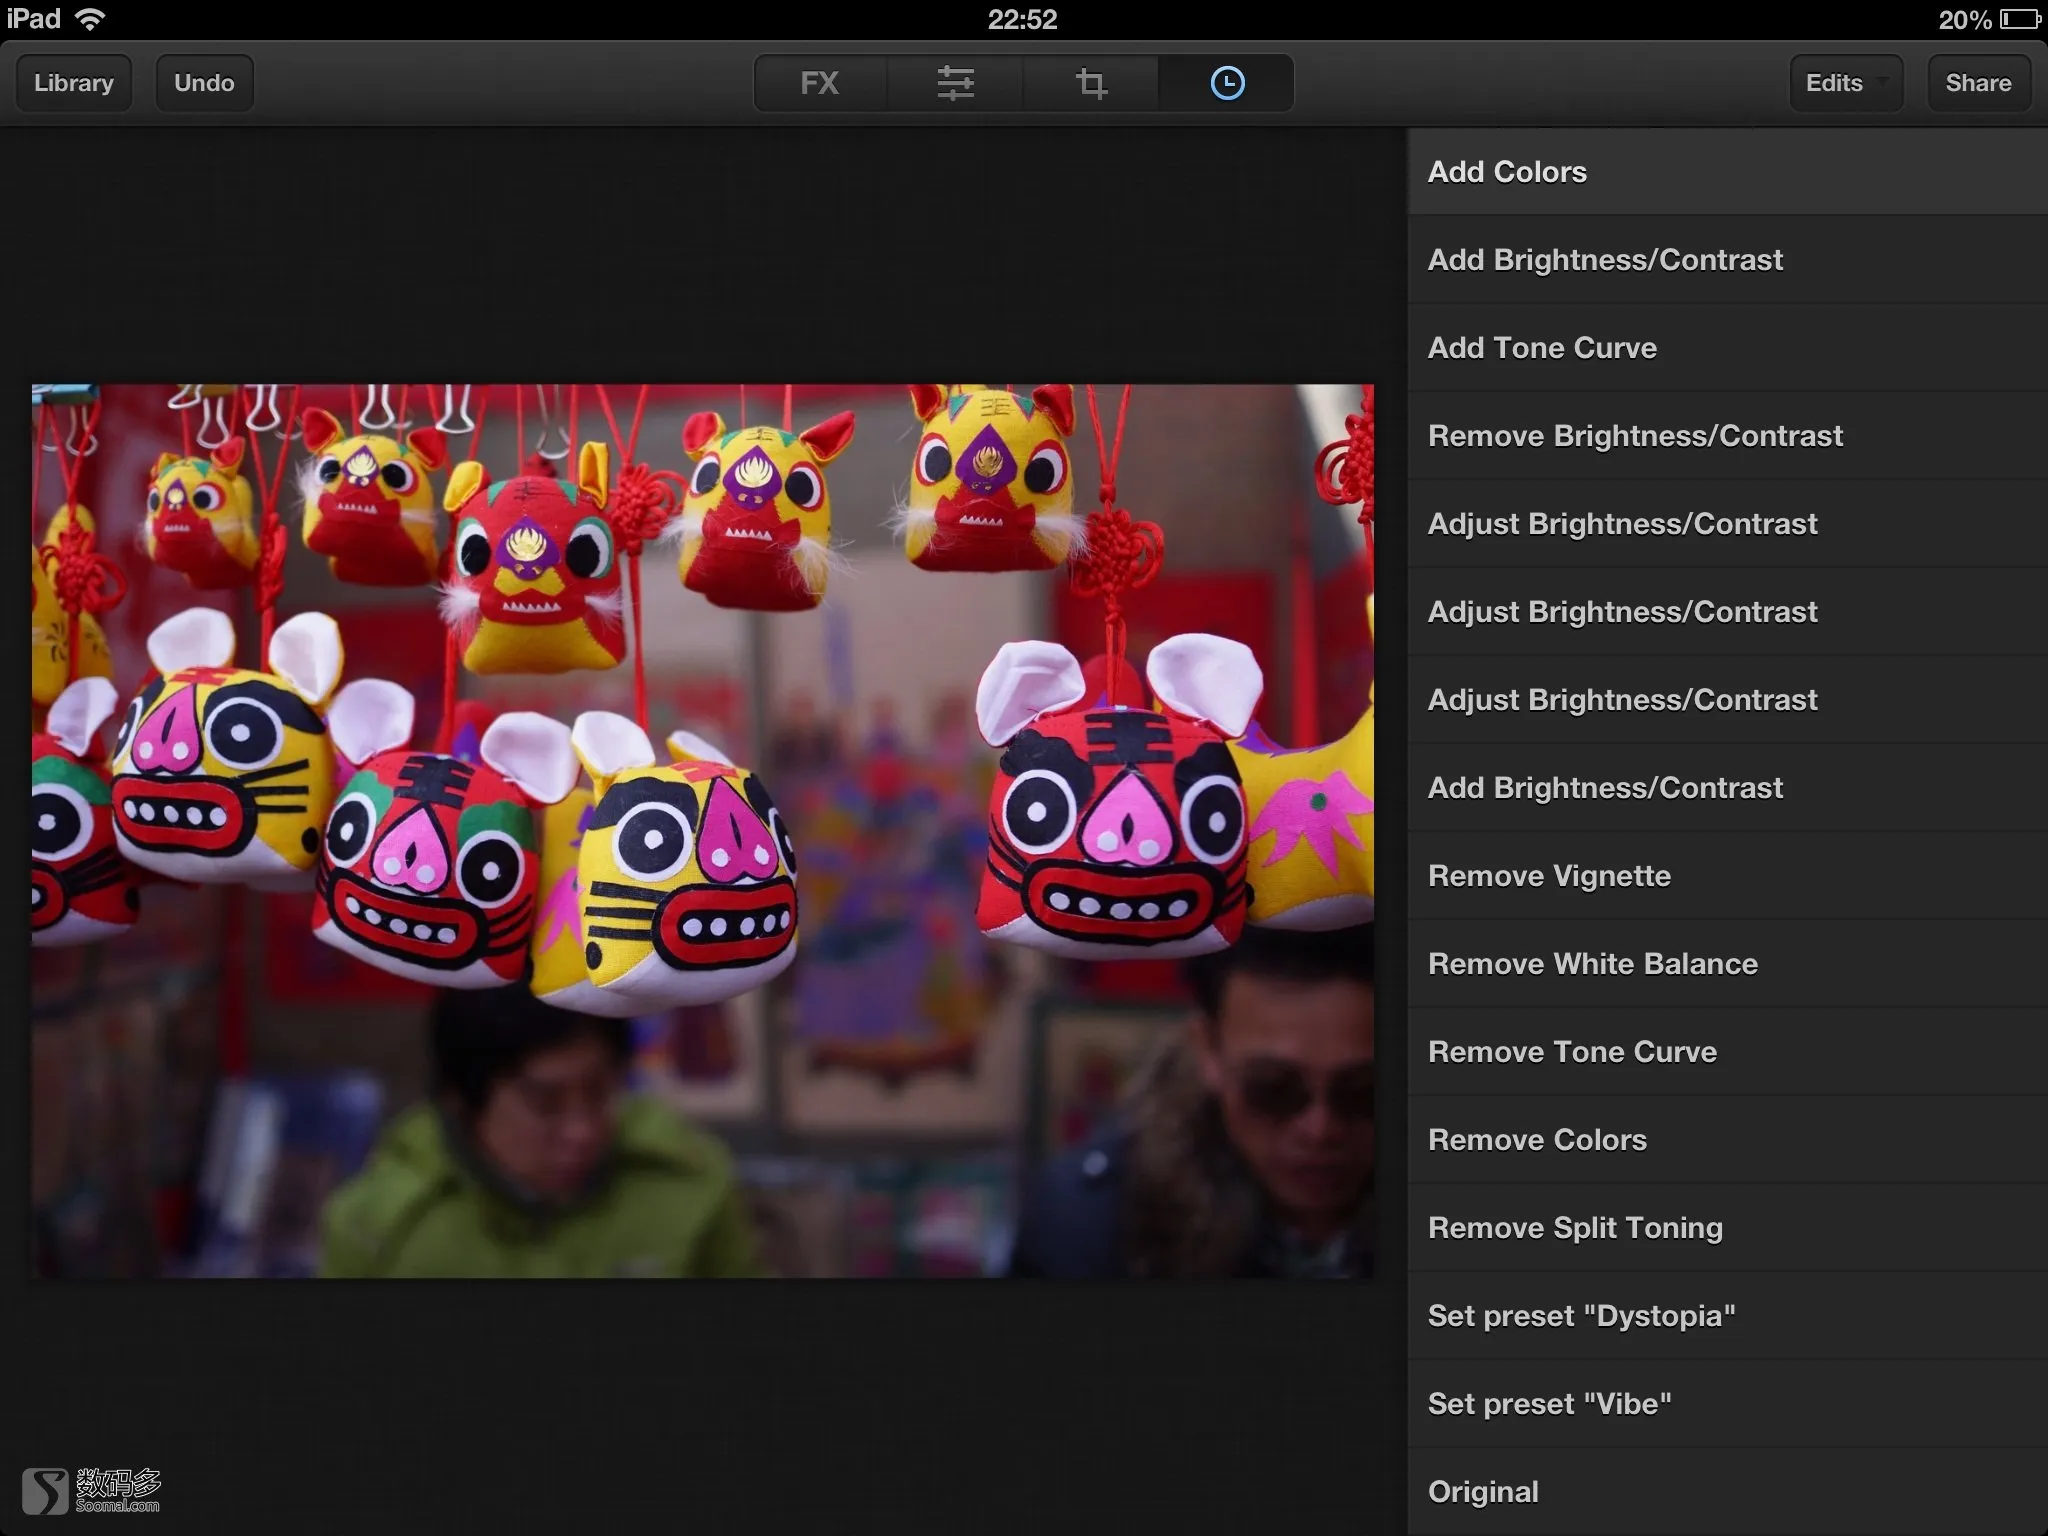Tap the Wi-Fi status icon
Image resolution: width=2048 pixels, height=1536 pixels.
tap(90, 19)
